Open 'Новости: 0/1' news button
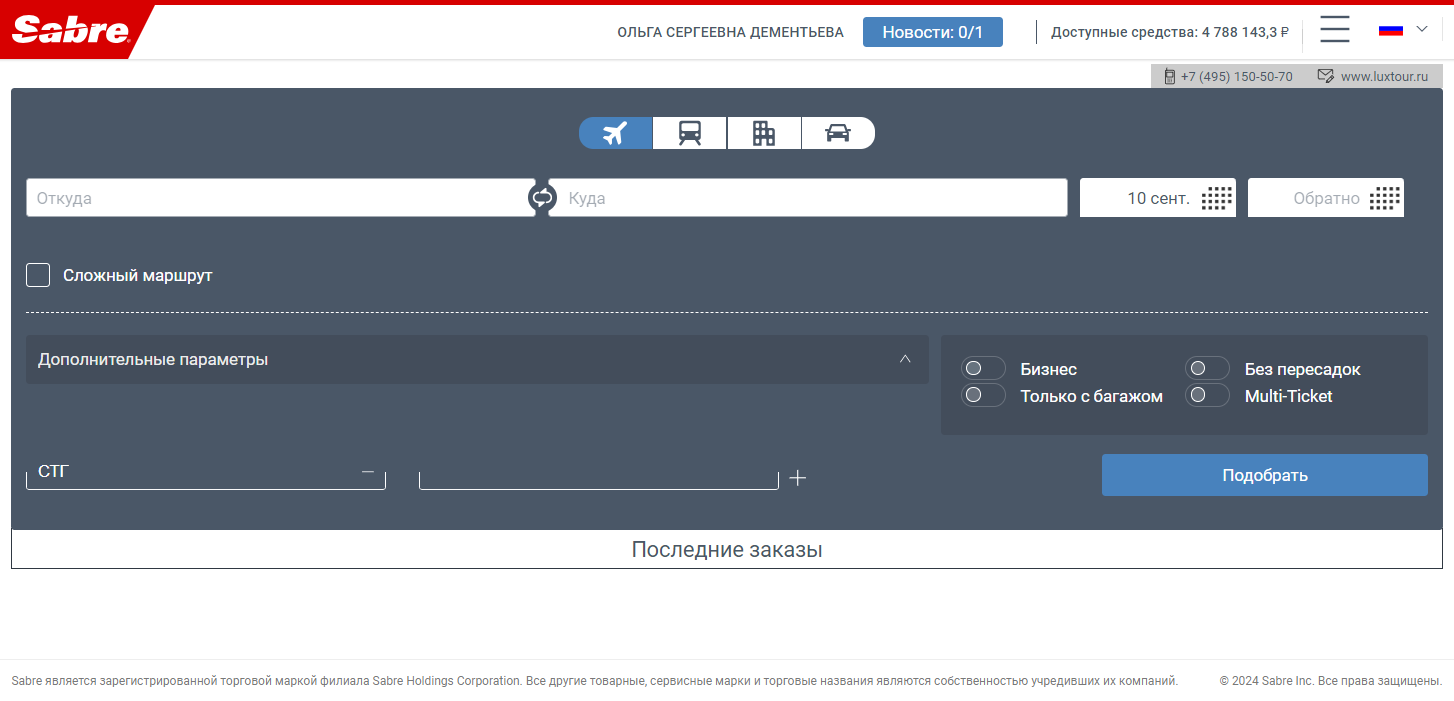Screen dimensions: 1454x701 (x=932, y=32)
